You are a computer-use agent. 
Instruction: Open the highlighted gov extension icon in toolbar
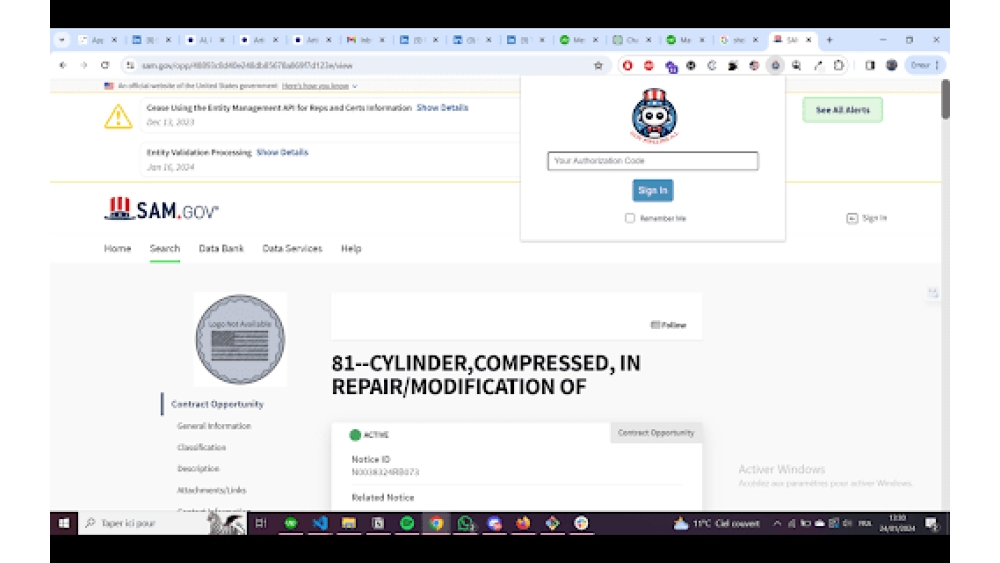tap(775, 65)
